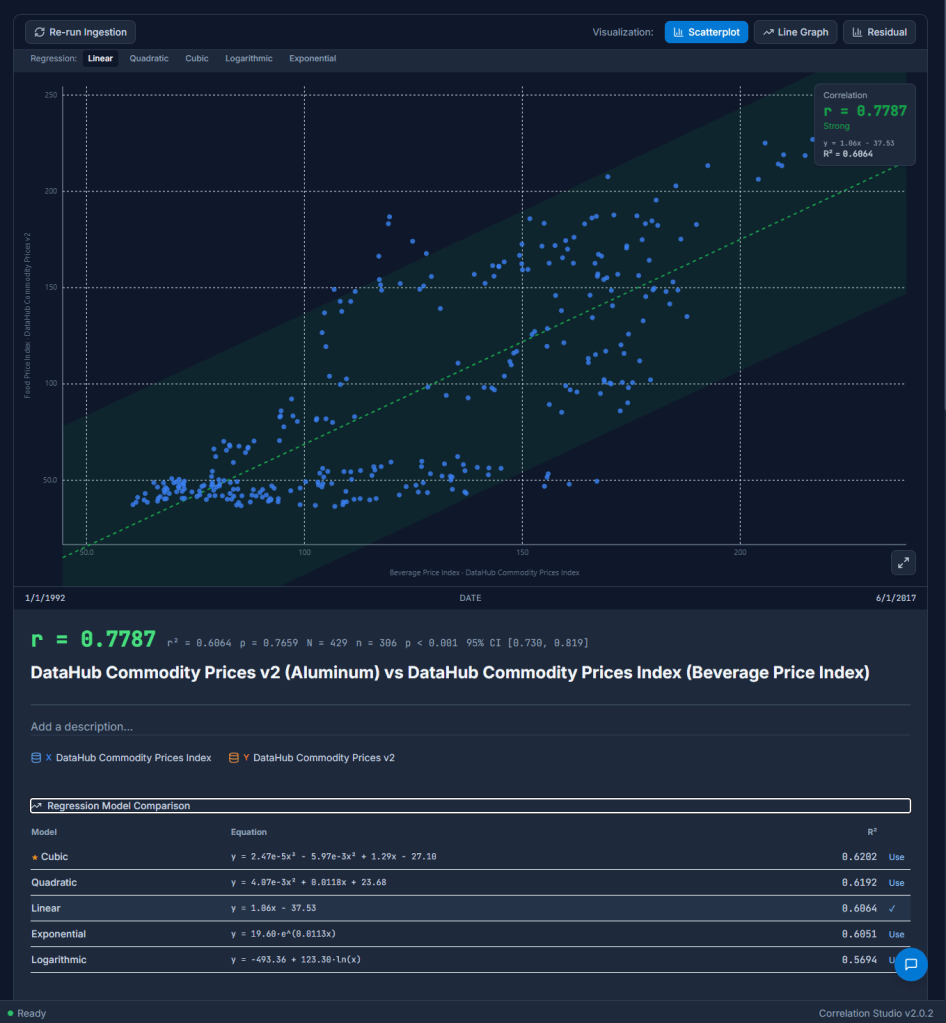This screenshot has width=946, height=1023.
Task: Click the Model column header
Action: [44, 832]
